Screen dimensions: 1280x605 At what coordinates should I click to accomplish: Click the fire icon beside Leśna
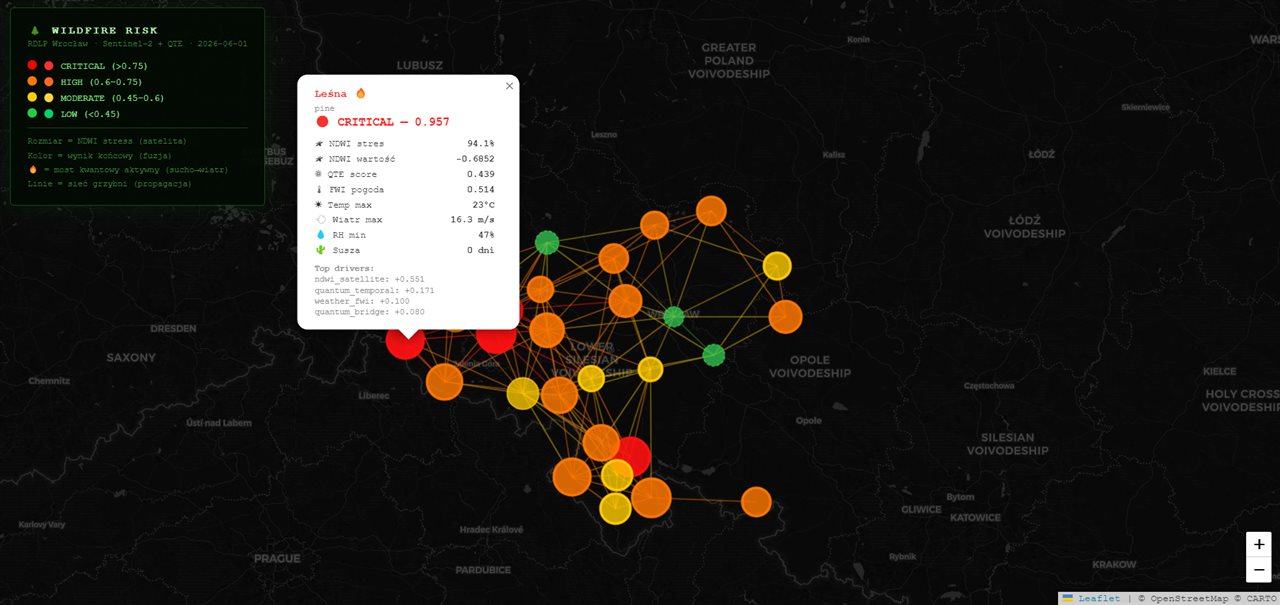(x=361, y=93)
